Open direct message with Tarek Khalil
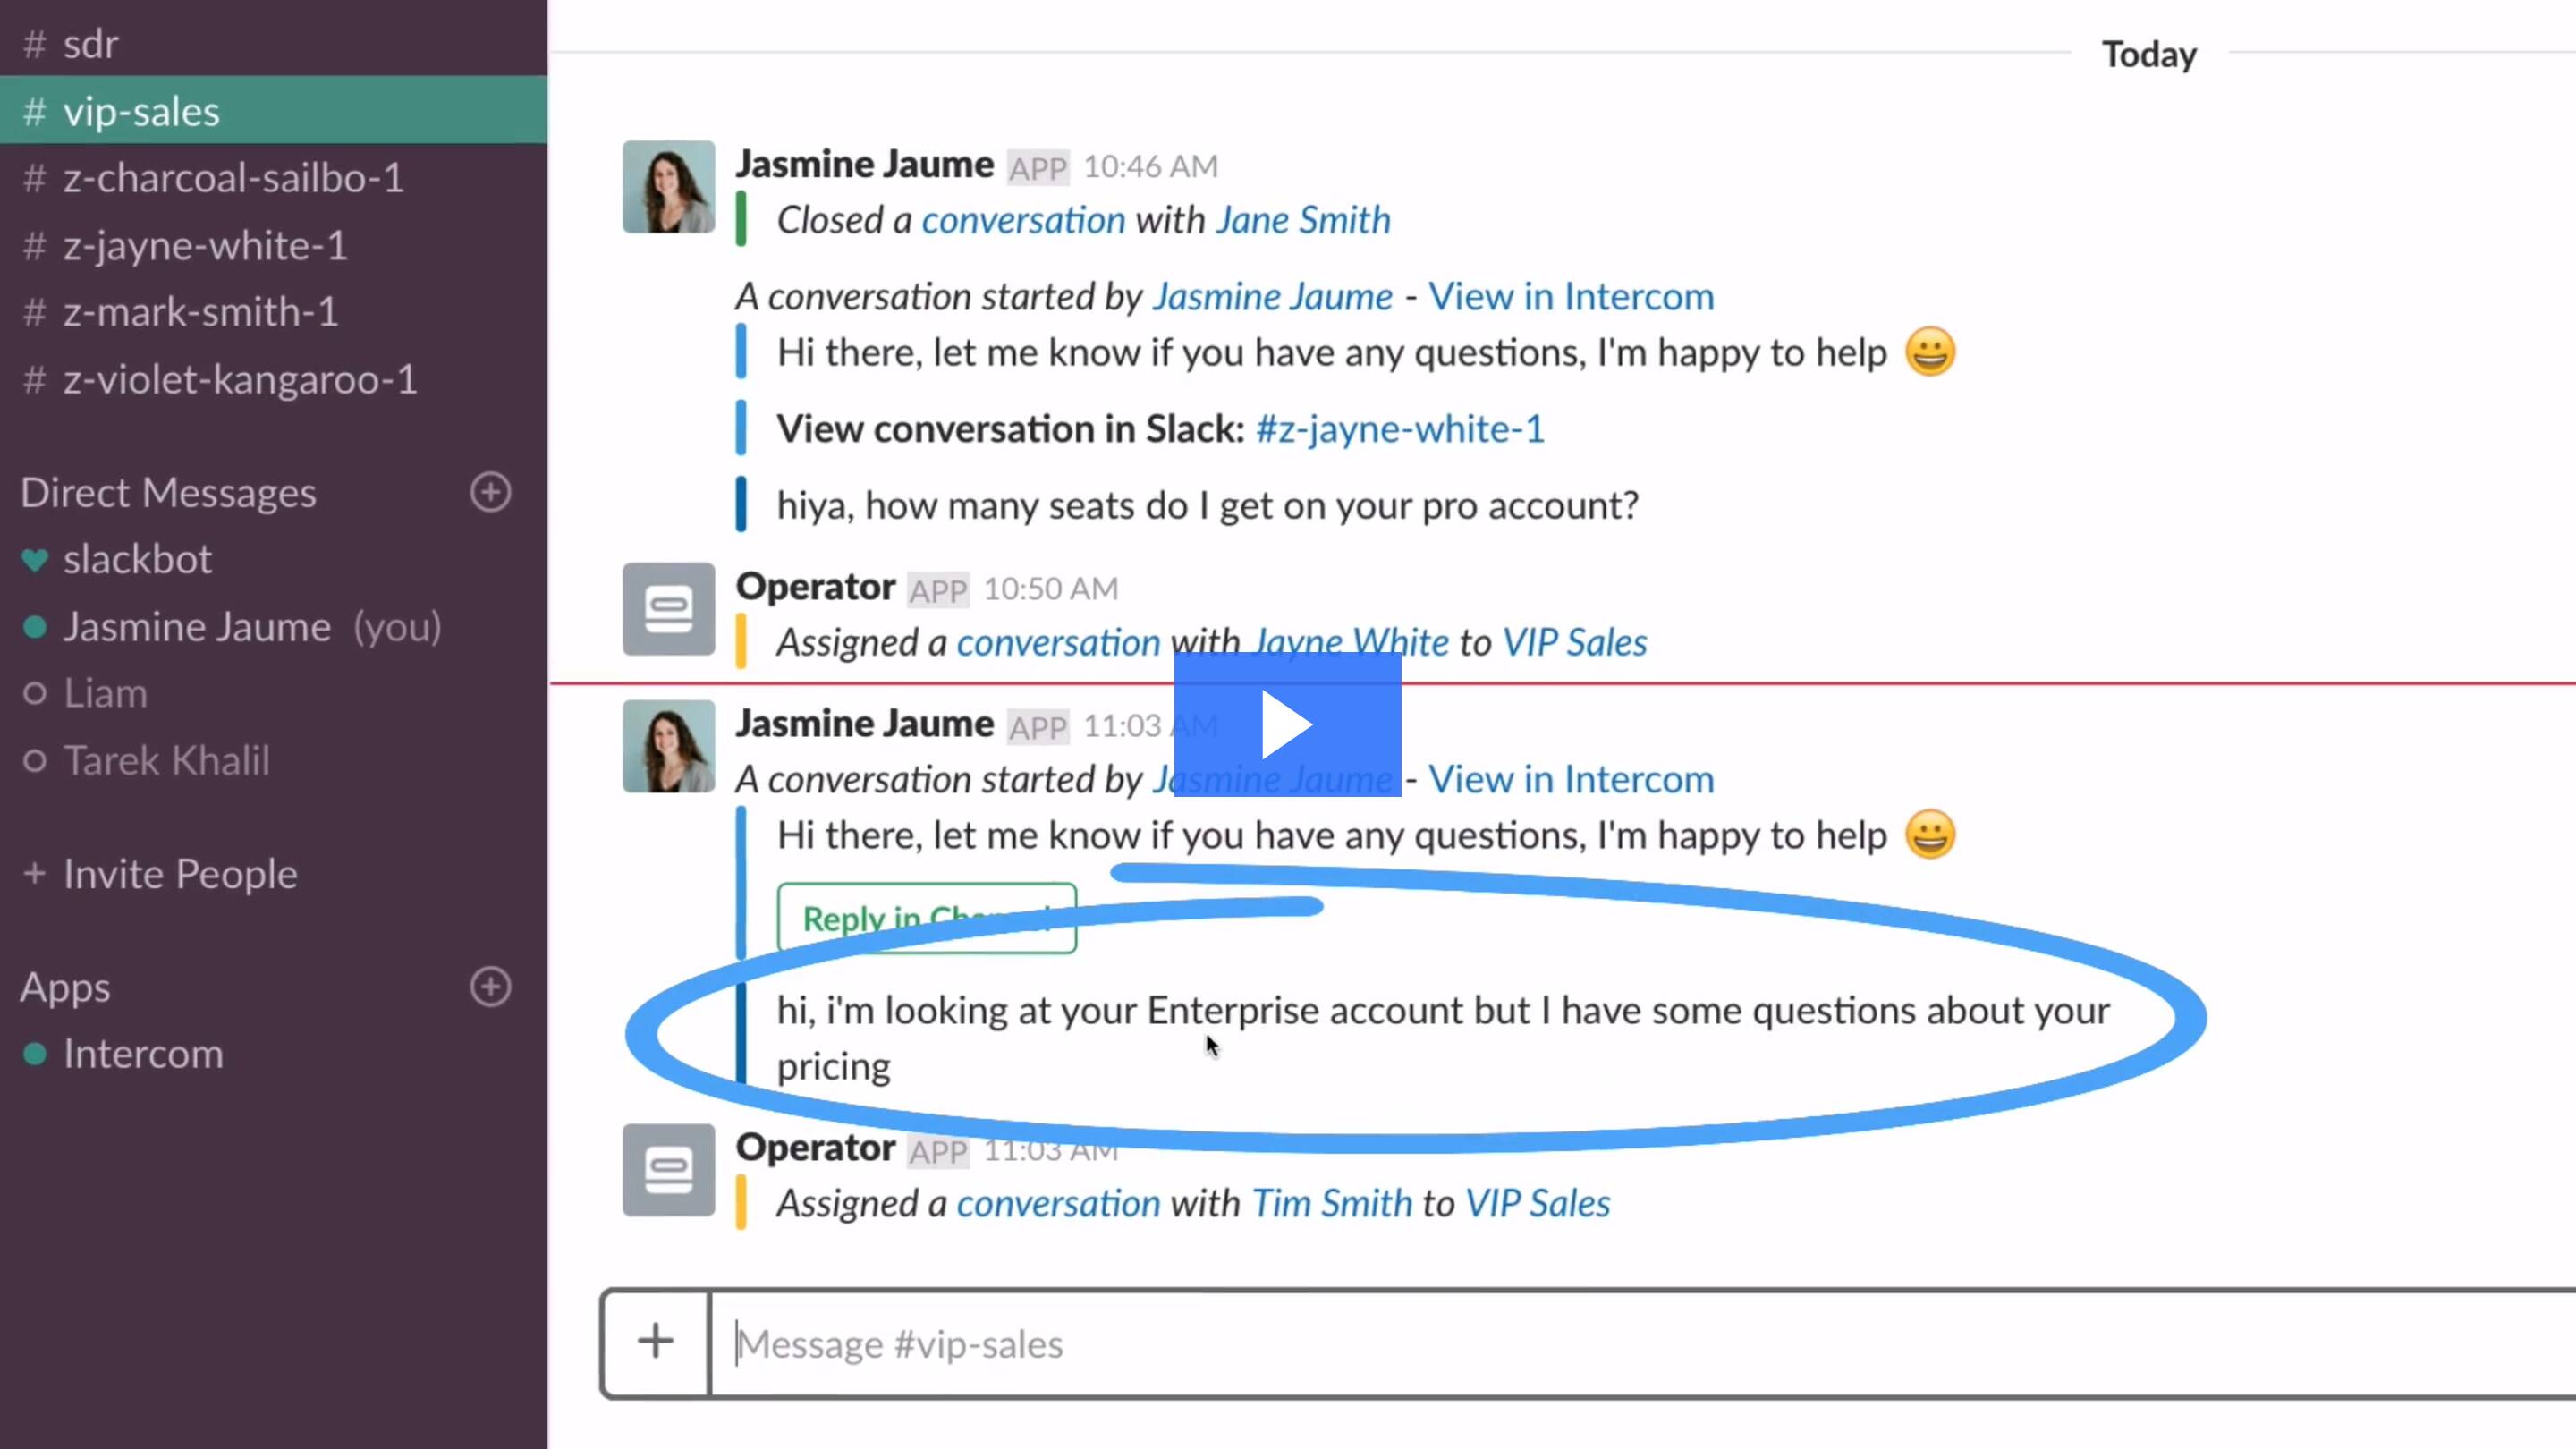The height and width of the screenshot is (1449, 2576). [x=166, y=759]
